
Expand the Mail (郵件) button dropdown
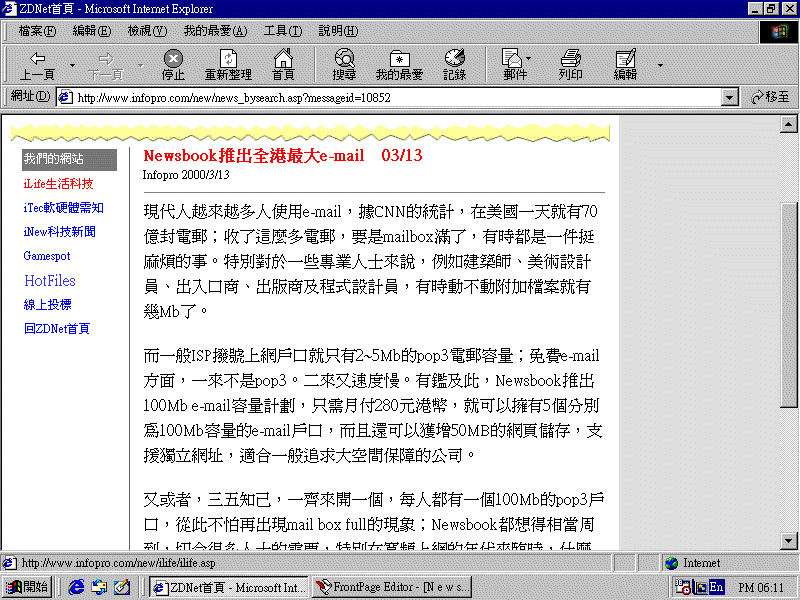pos(529,58)
